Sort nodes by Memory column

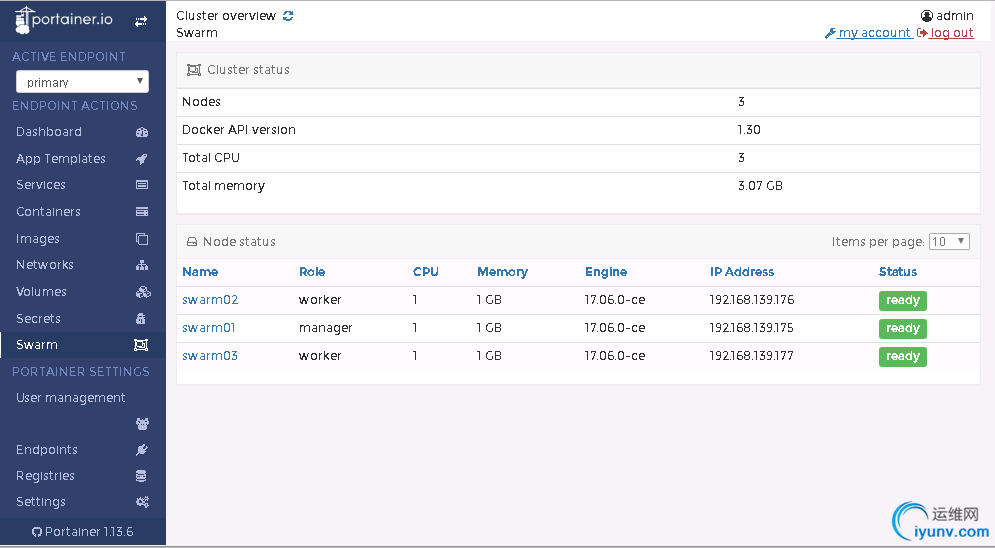click(503, 272)
